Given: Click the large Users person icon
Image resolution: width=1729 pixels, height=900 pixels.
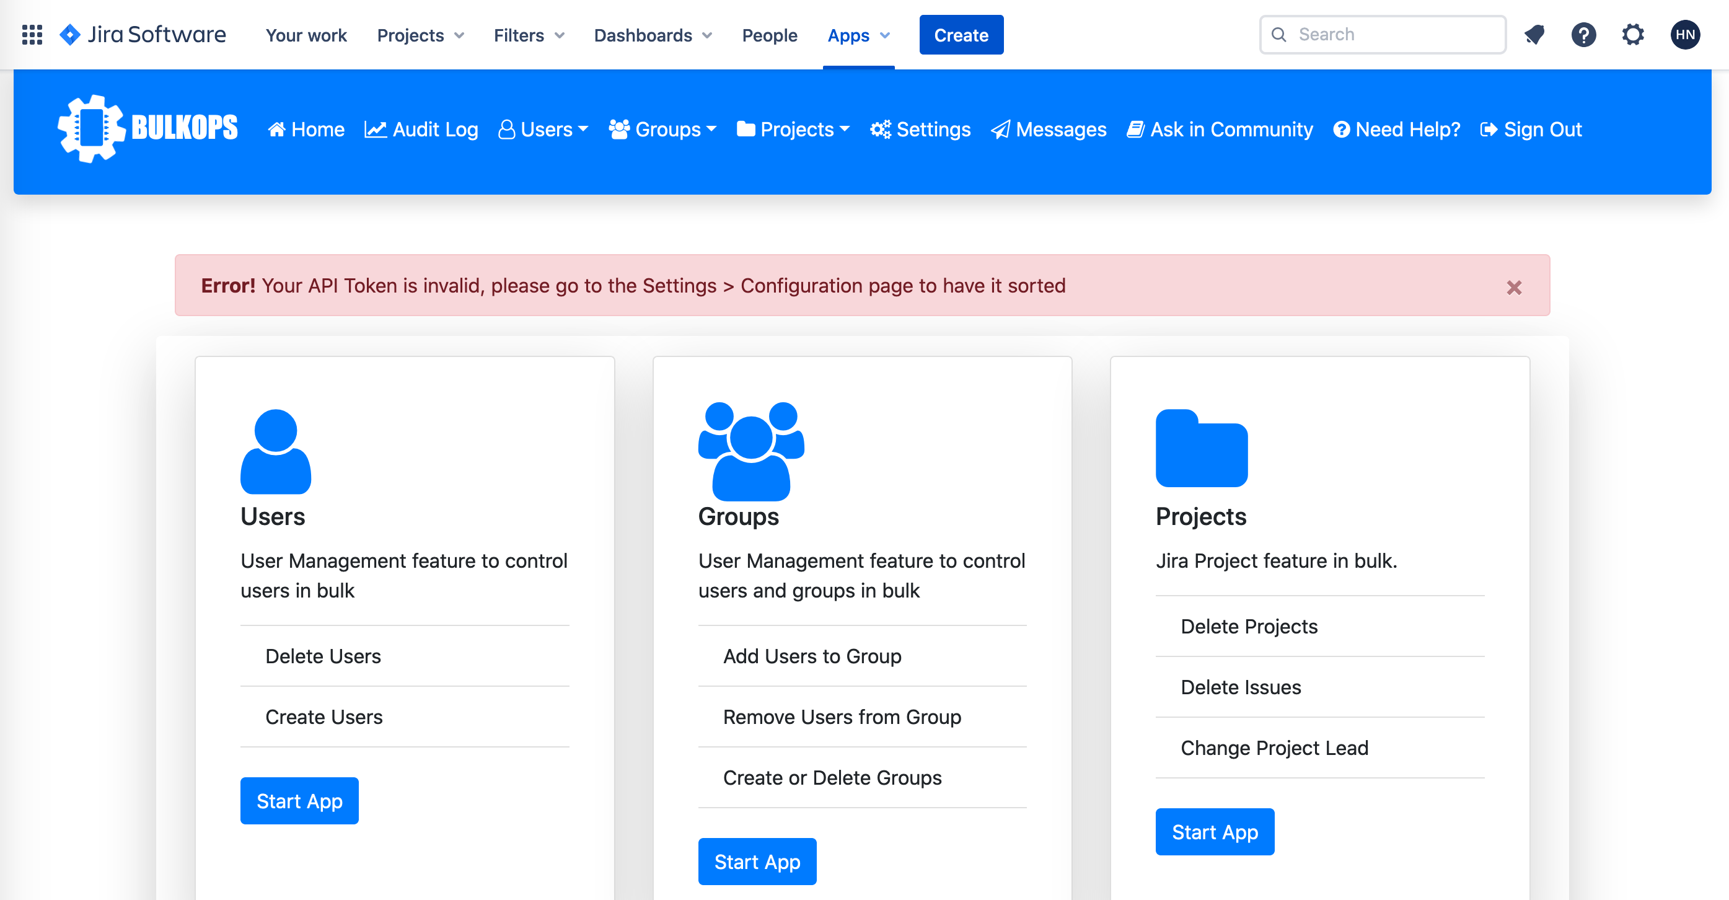Looking at the screenshot, I should tap(276, 451).
